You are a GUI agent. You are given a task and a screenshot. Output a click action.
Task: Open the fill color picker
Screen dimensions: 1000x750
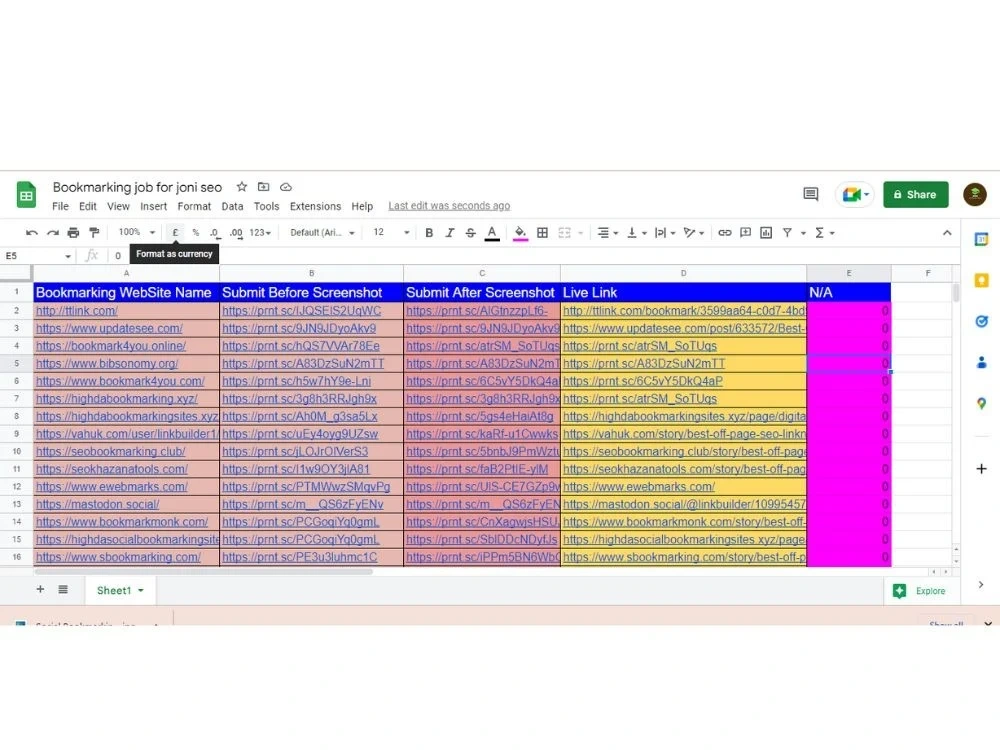tap(520, 233)
